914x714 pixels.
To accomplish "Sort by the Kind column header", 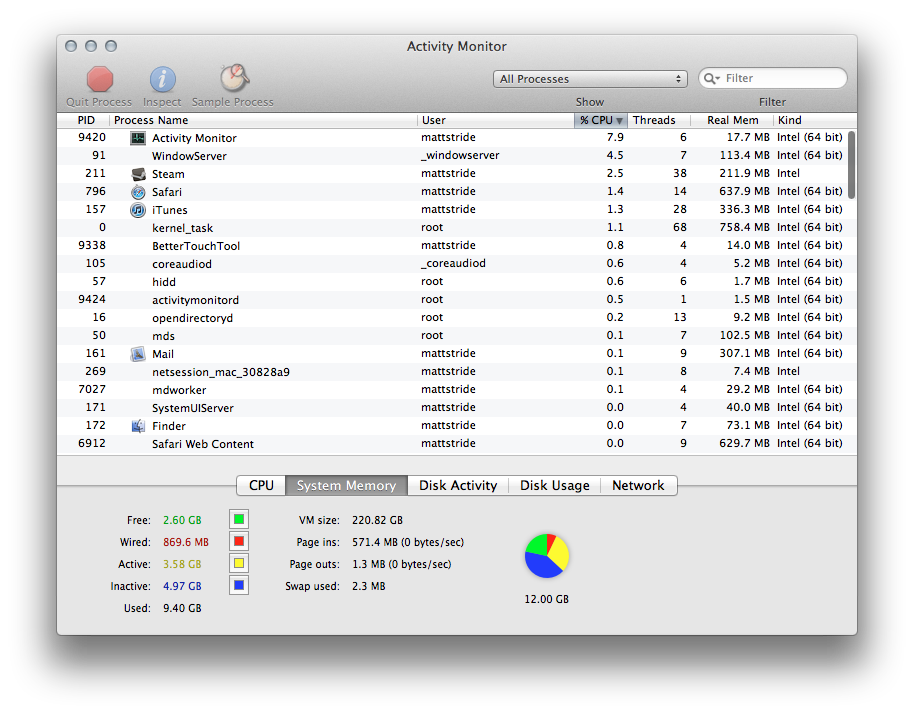I will [813, 120].
